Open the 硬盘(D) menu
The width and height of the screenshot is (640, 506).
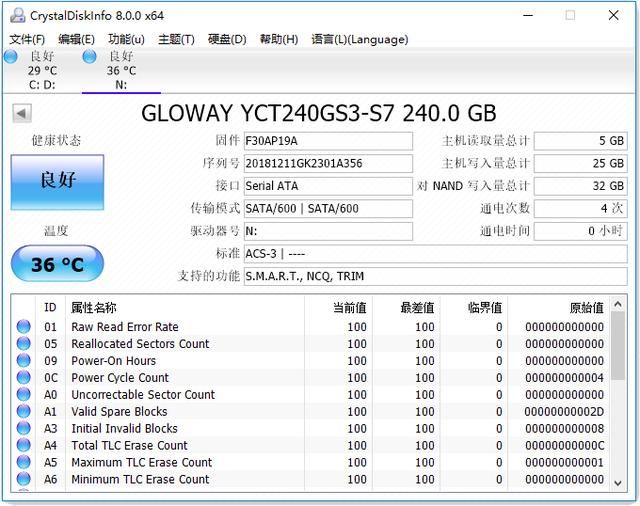(227, 39)
